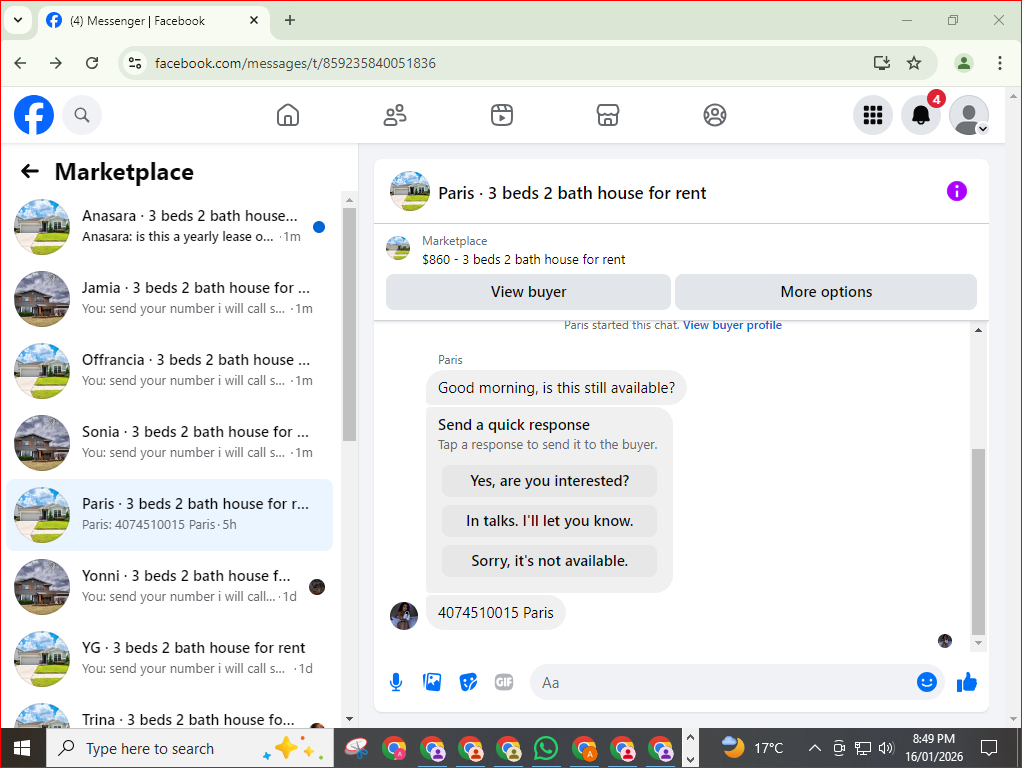Open Sonia conversation in list
Image resolution: width=1022 pixels, height=768 pixels.
tap(169, 443)
